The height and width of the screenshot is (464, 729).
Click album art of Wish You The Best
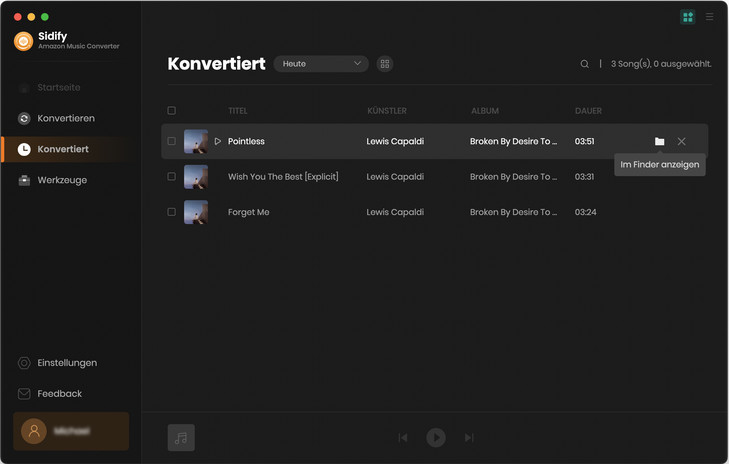click(x=196, y=177)
